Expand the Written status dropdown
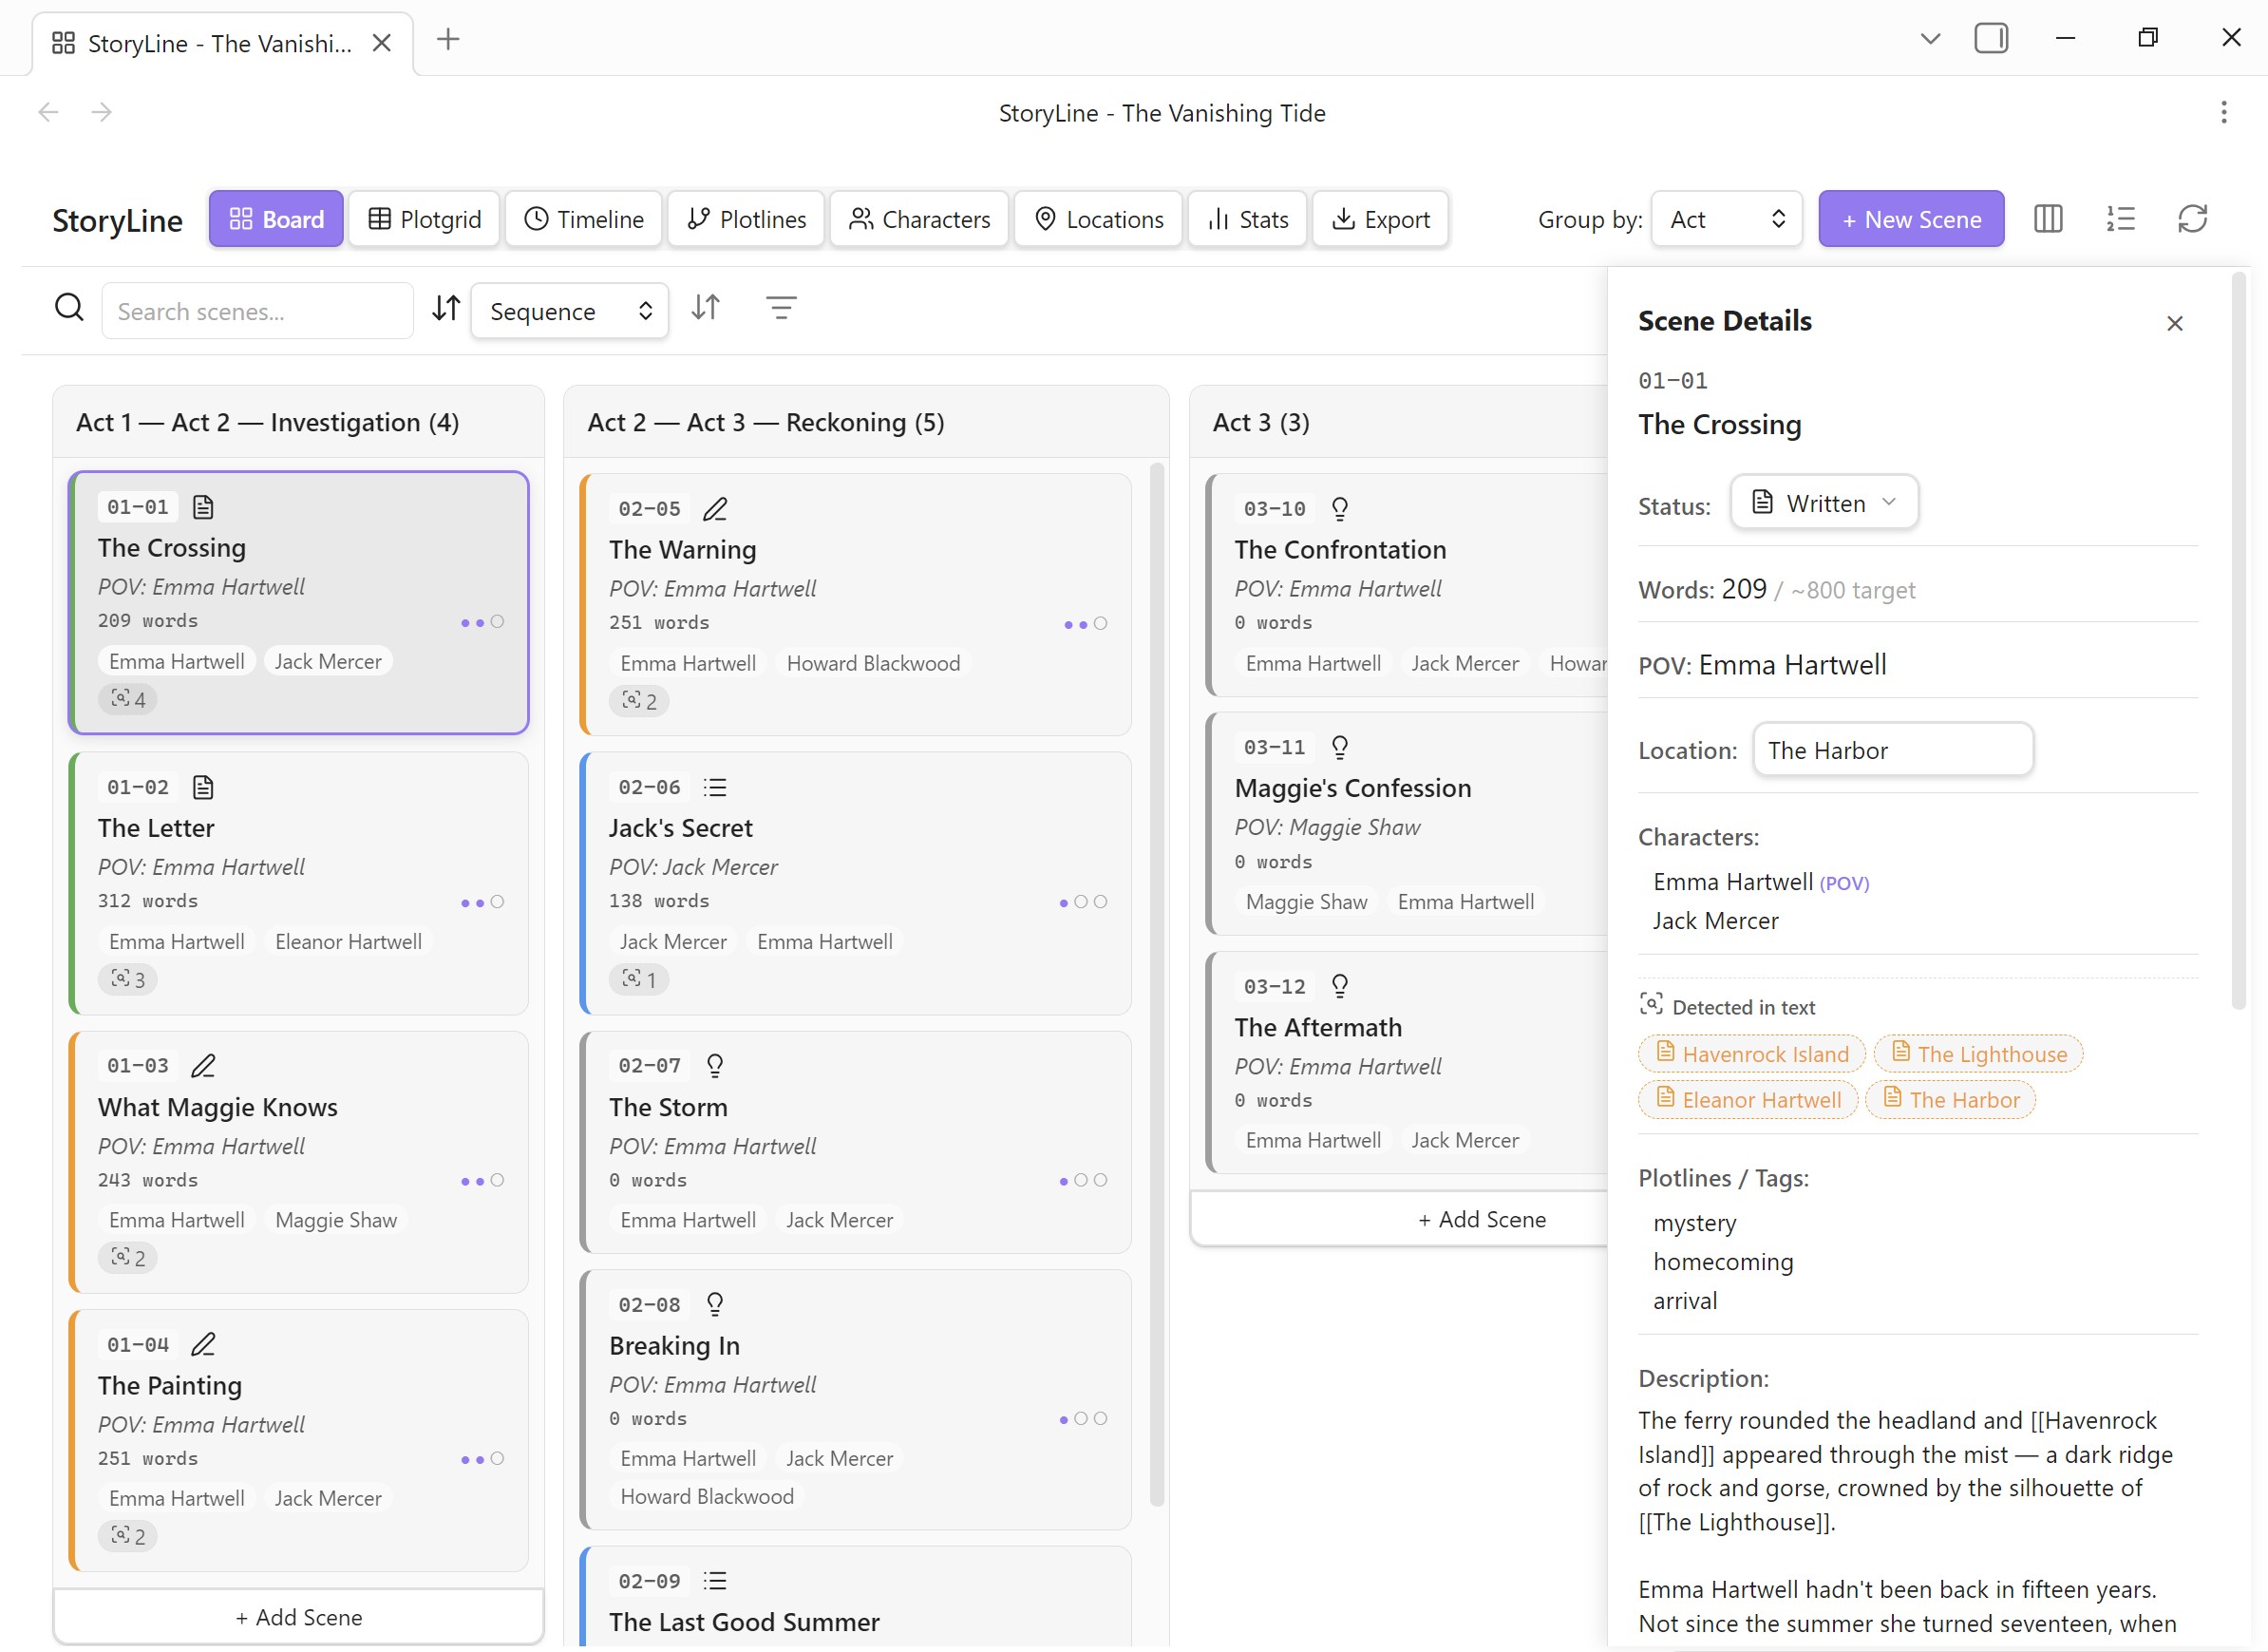2268x1652 pixels. click(1824, 503)
